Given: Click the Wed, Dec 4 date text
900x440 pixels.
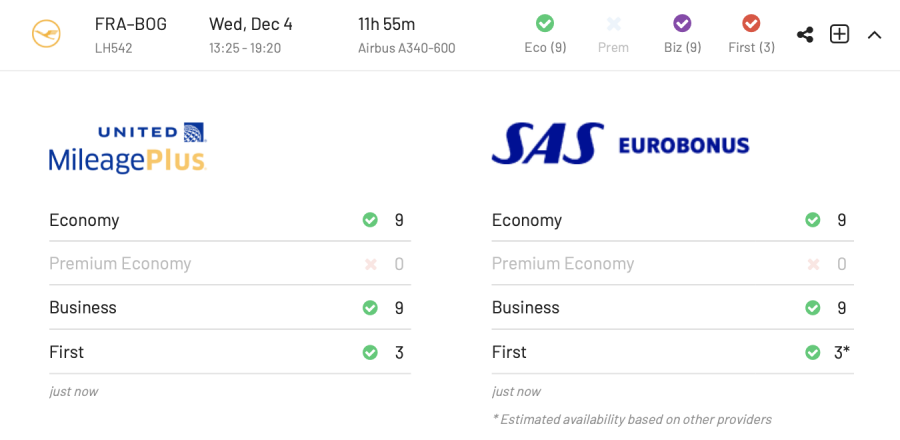Looking at the screenshot, I should pos(250,24).
